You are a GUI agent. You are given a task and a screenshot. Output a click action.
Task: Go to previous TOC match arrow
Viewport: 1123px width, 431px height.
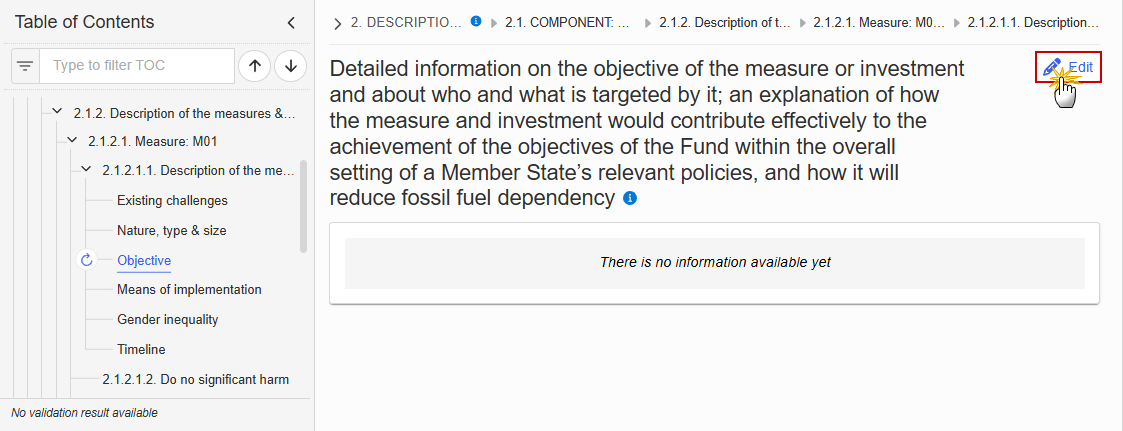254,66
